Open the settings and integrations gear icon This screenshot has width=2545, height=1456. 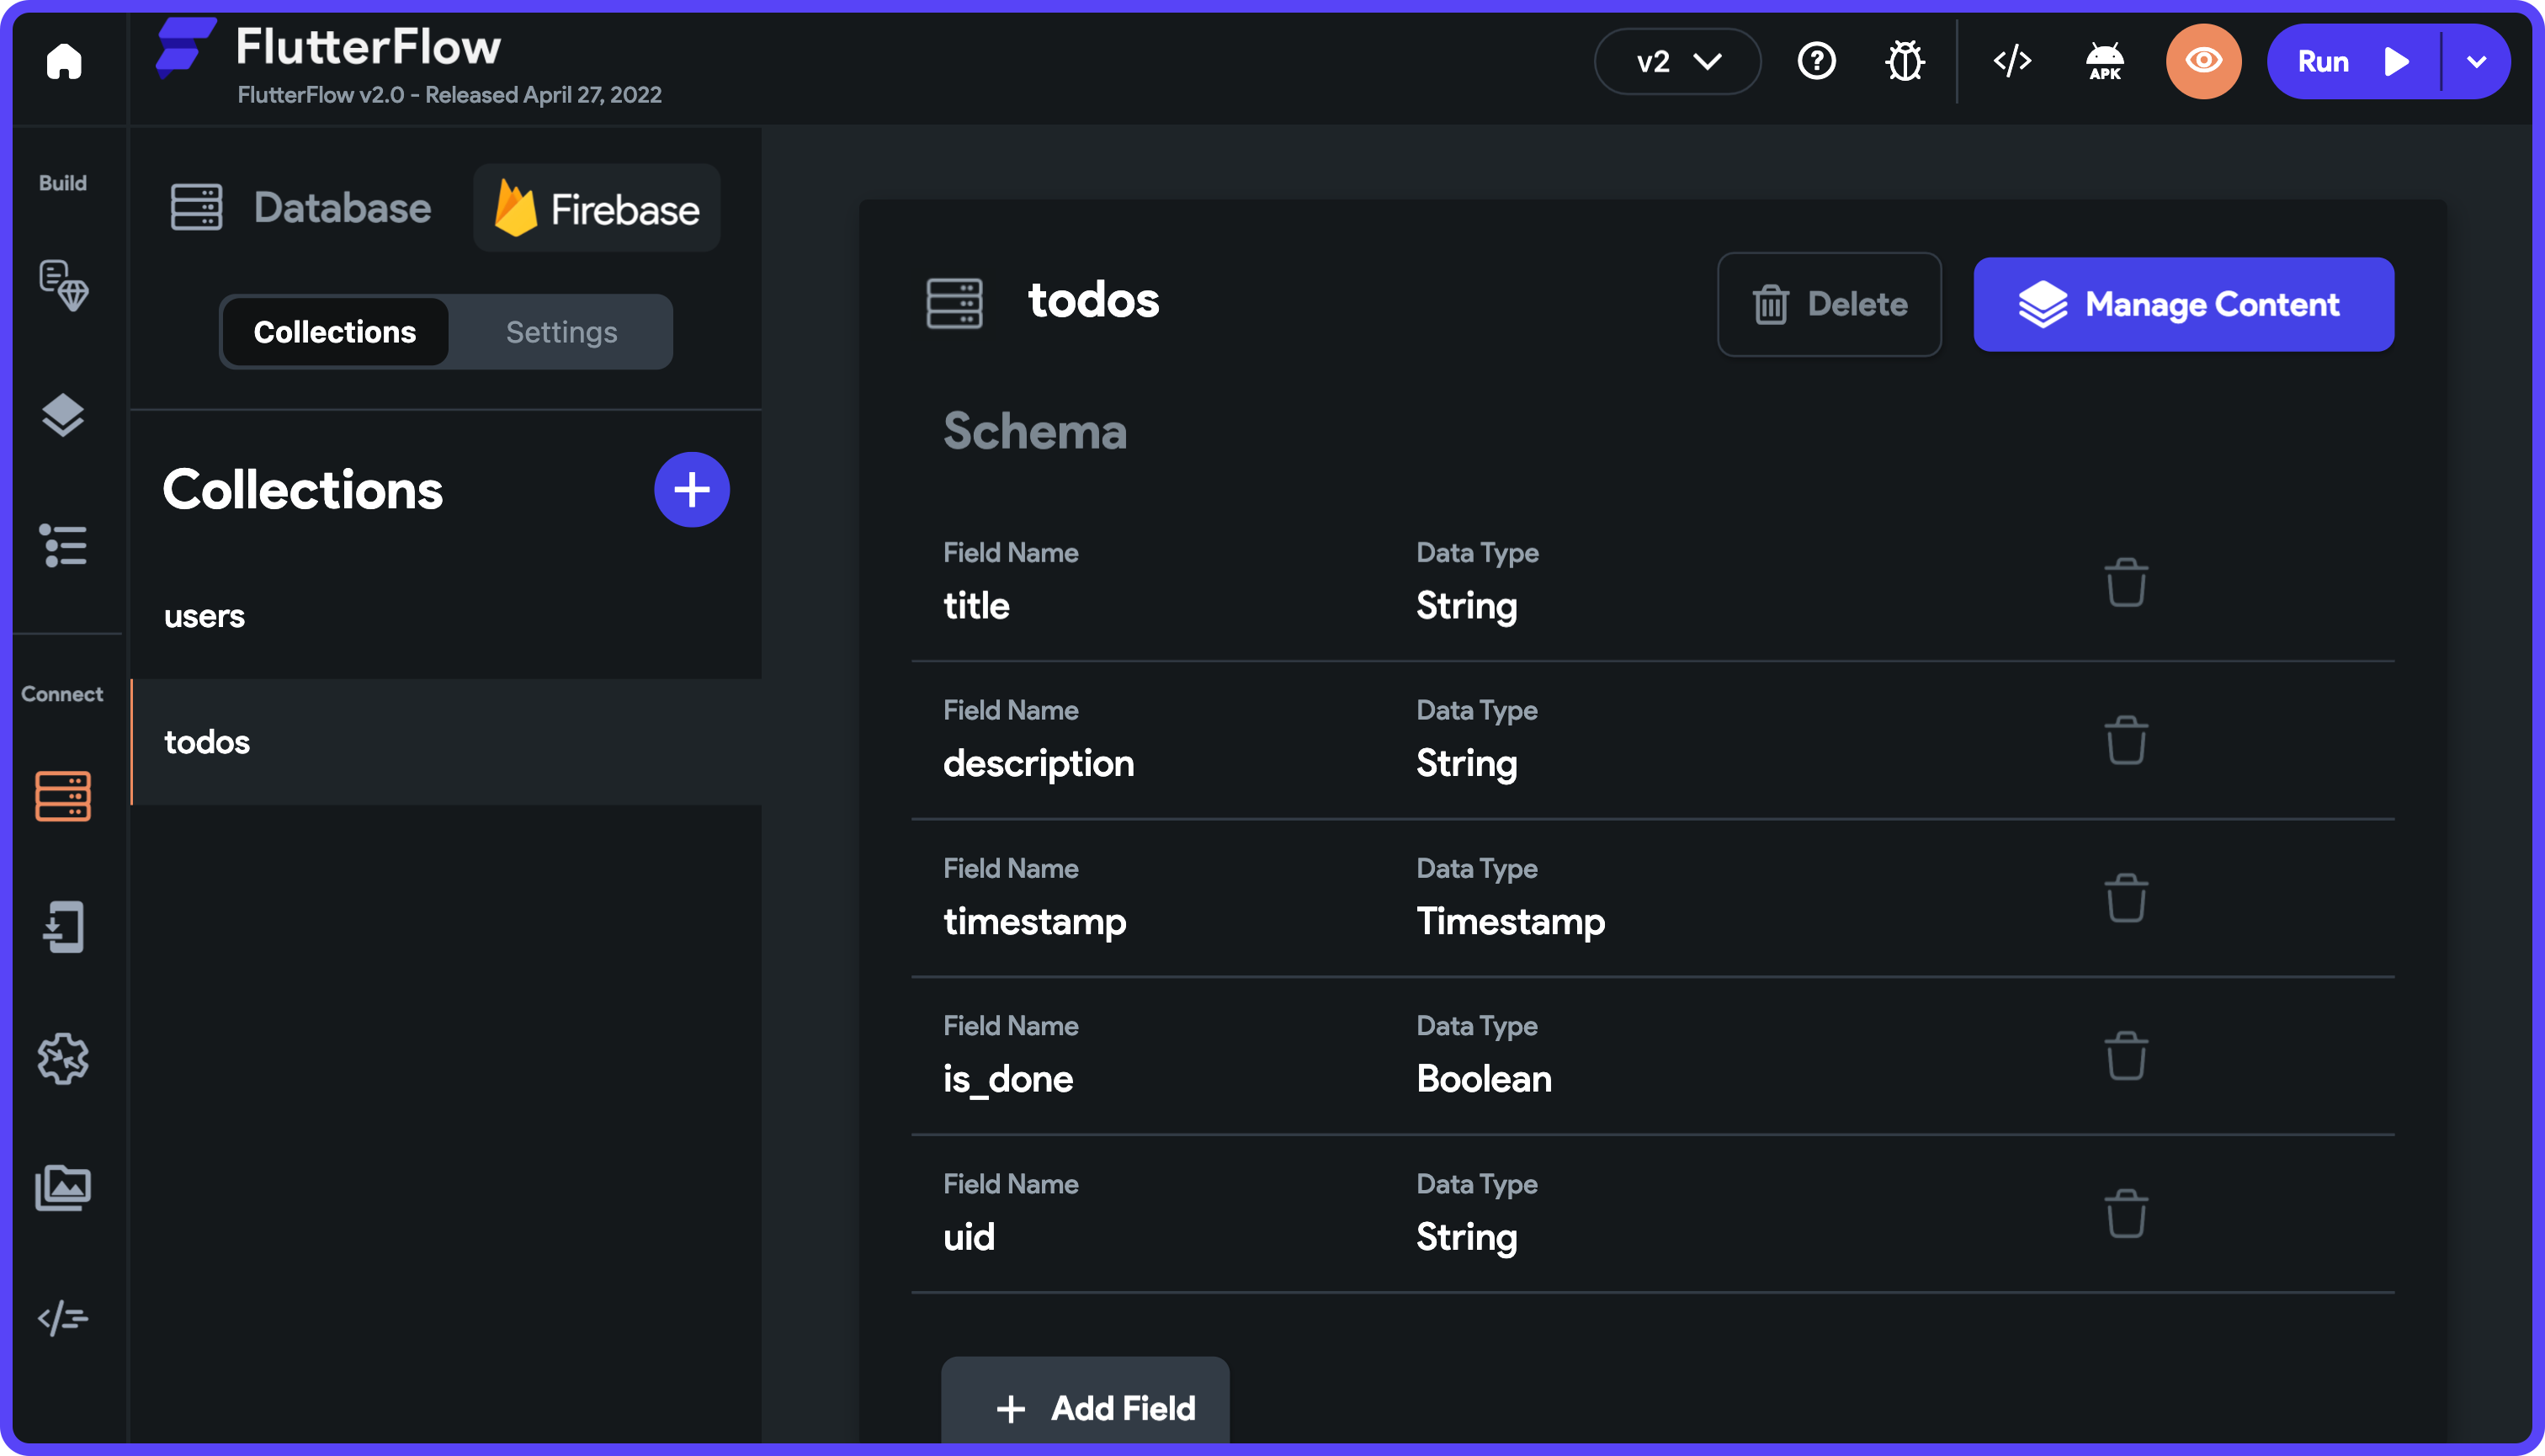[x=63, y=1059]
